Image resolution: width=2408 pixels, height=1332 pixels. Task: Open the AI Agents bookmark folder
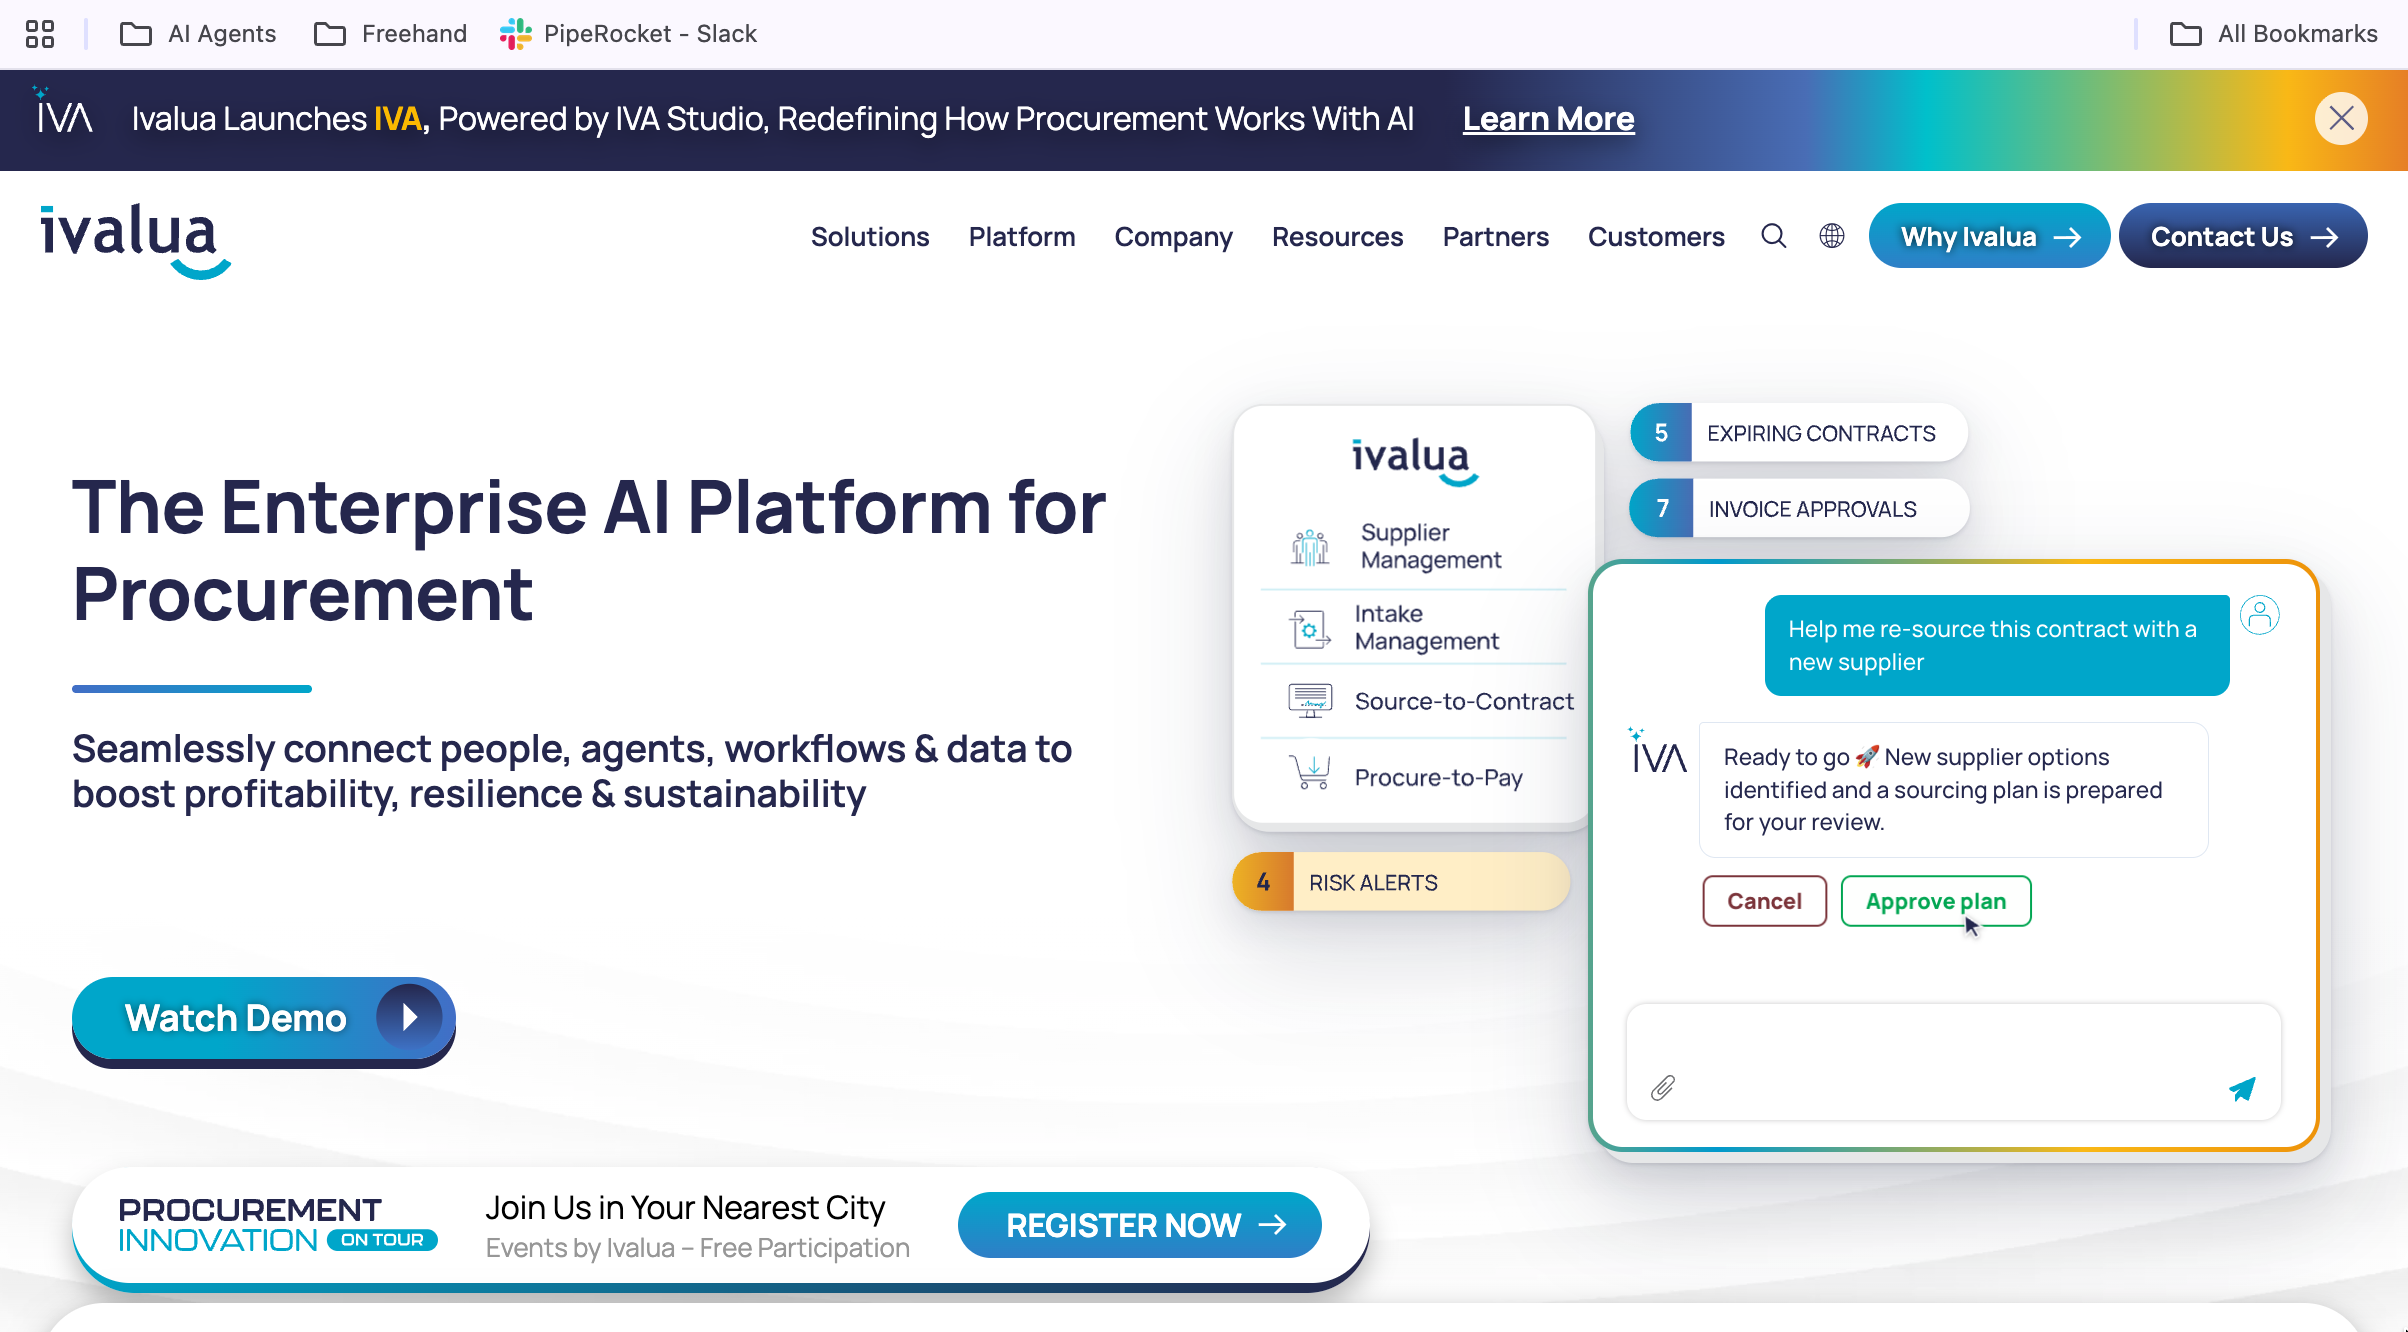click(198, 34)
